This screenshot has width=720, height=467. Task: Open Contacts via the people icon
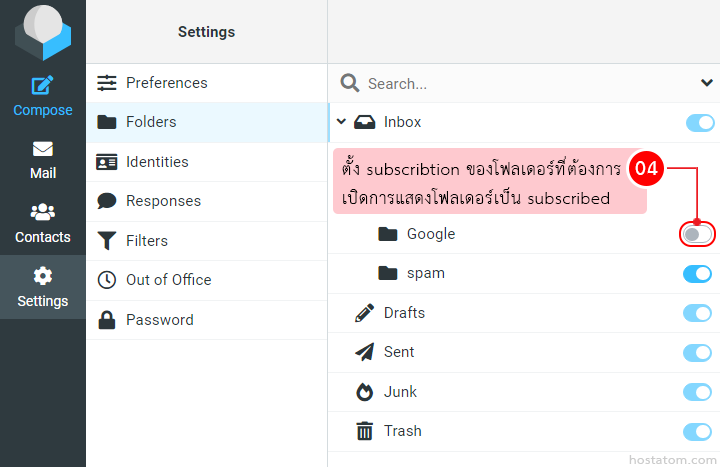click(42, 212)
